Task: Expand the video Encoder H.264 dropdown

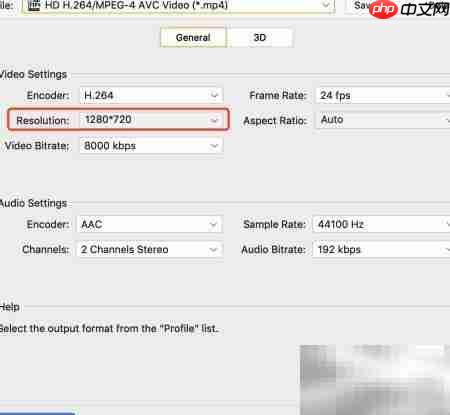Action: pos(151,95)
